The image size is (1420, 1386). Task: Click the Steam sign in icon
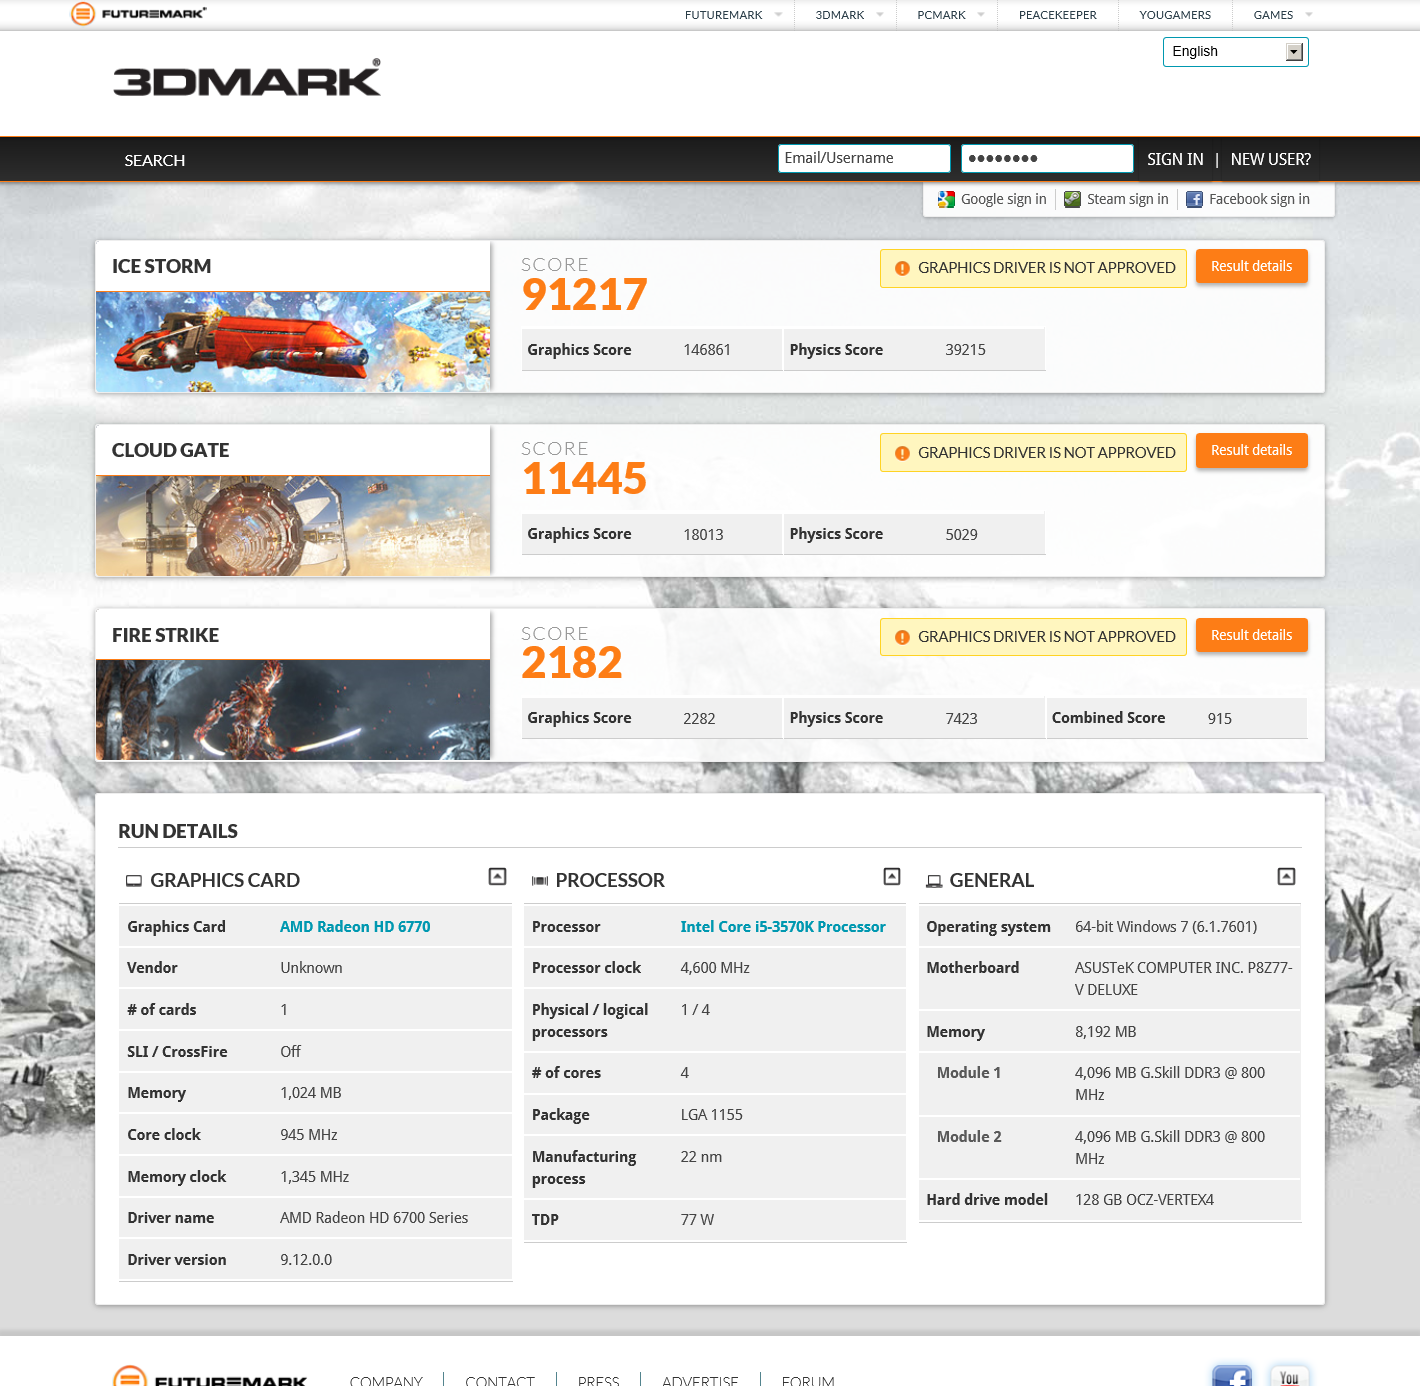1072,200
